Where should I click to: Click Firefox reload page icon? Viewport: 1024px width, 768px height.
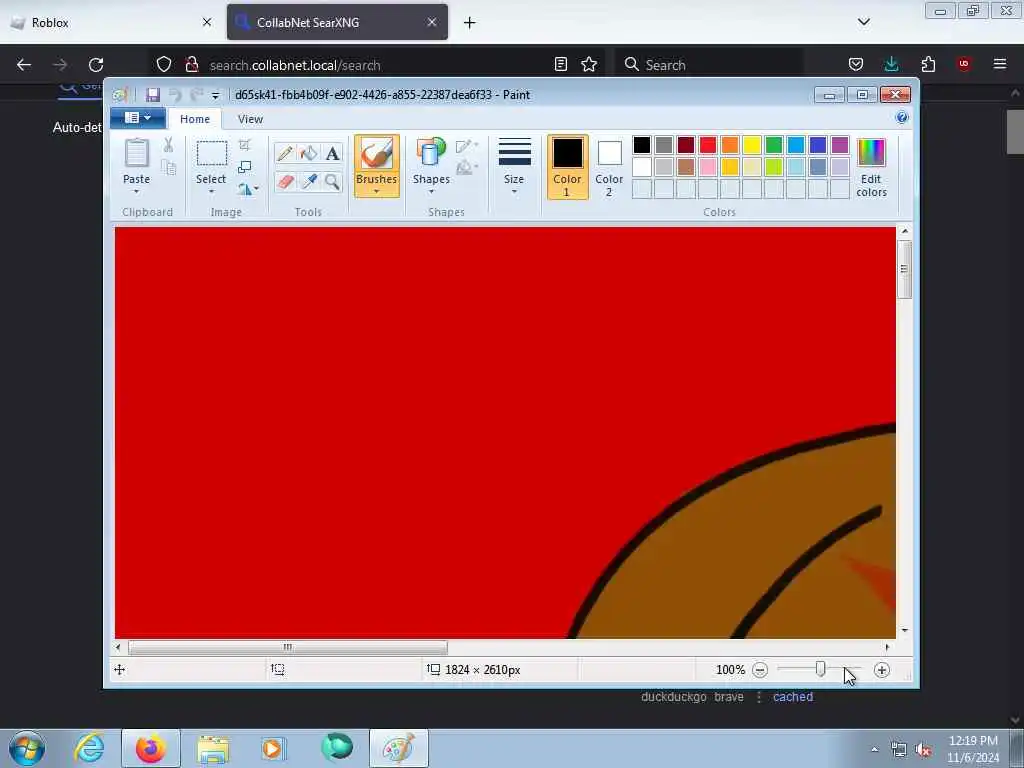pyautogui.click(x=96, y=65)
